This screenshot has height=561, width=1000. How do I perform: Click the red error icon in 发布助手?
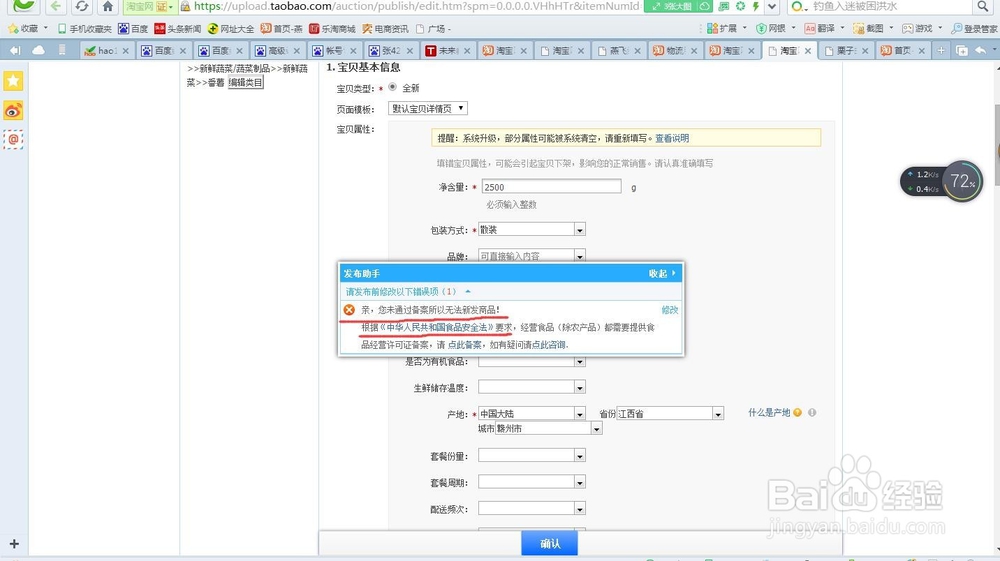349,310
